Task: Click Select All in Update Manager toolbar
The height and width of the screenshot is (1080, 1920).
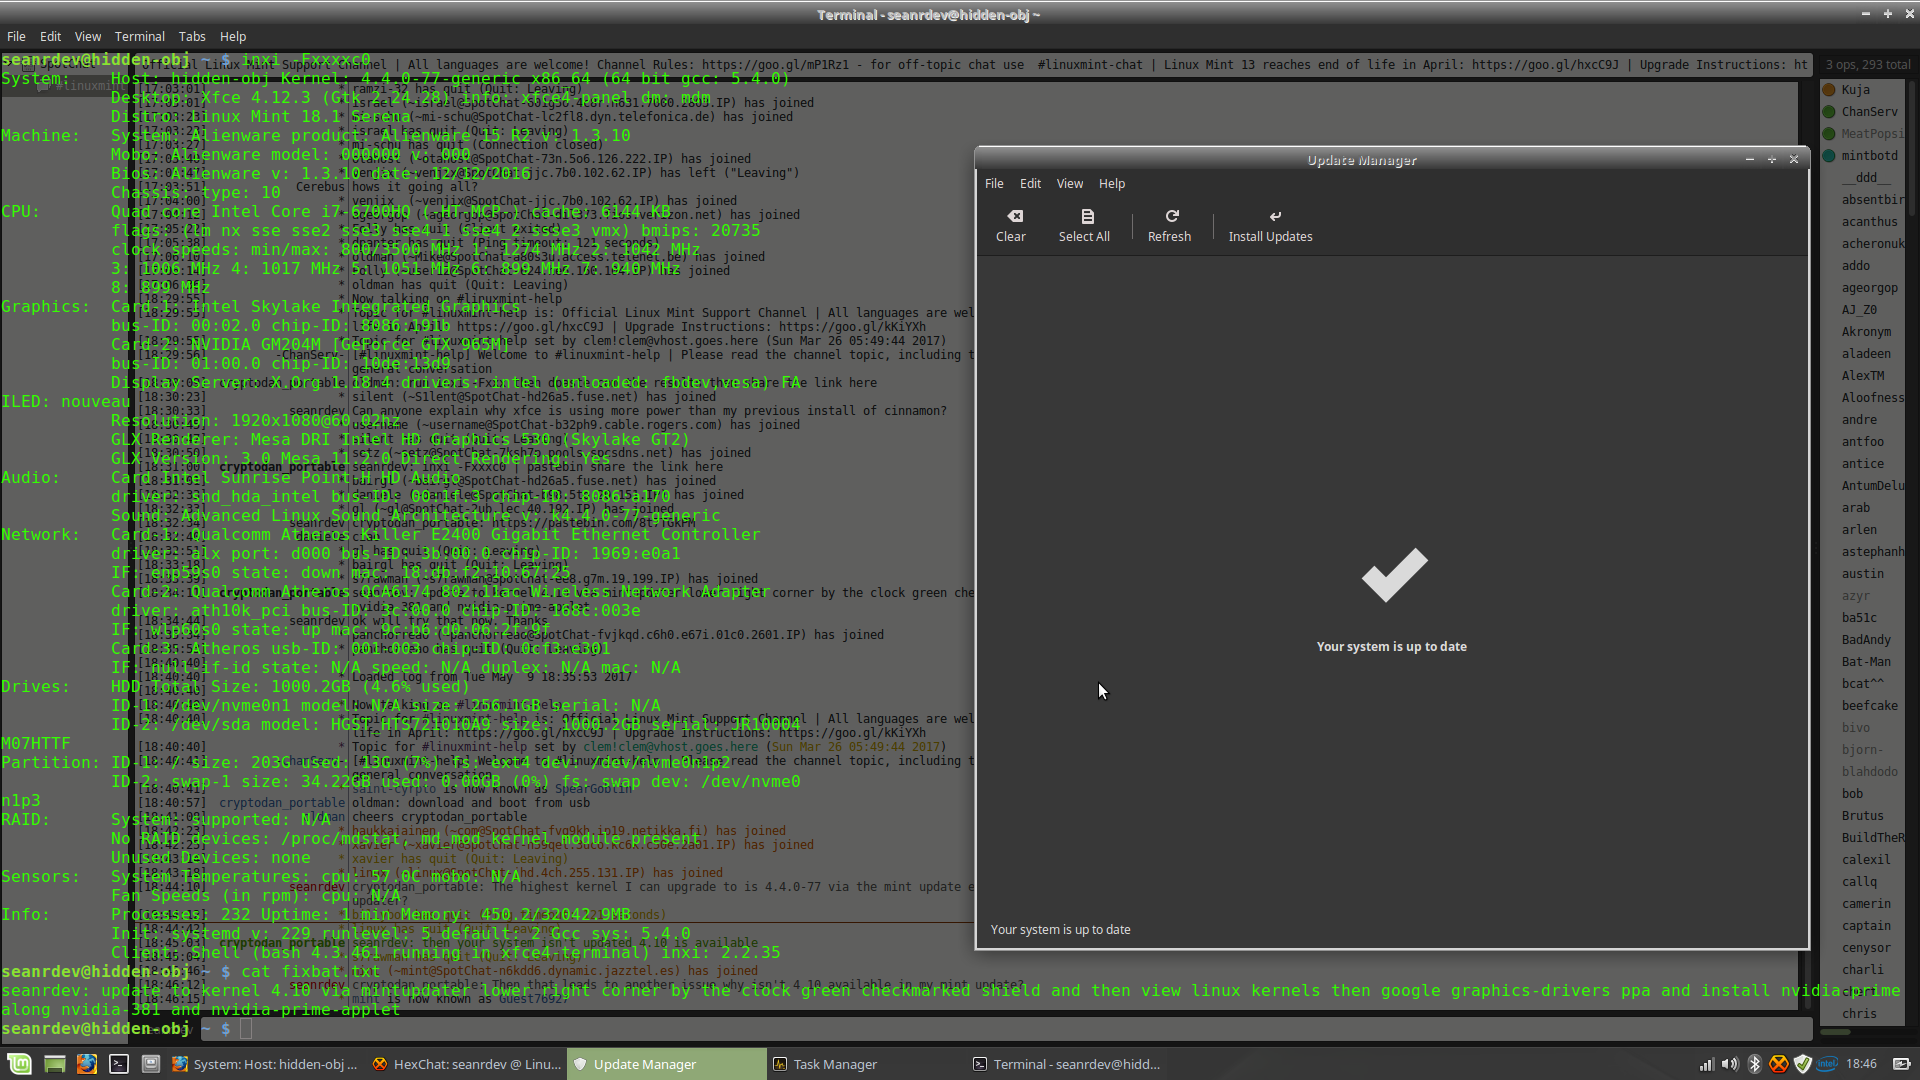Action: click(1084, 226)
